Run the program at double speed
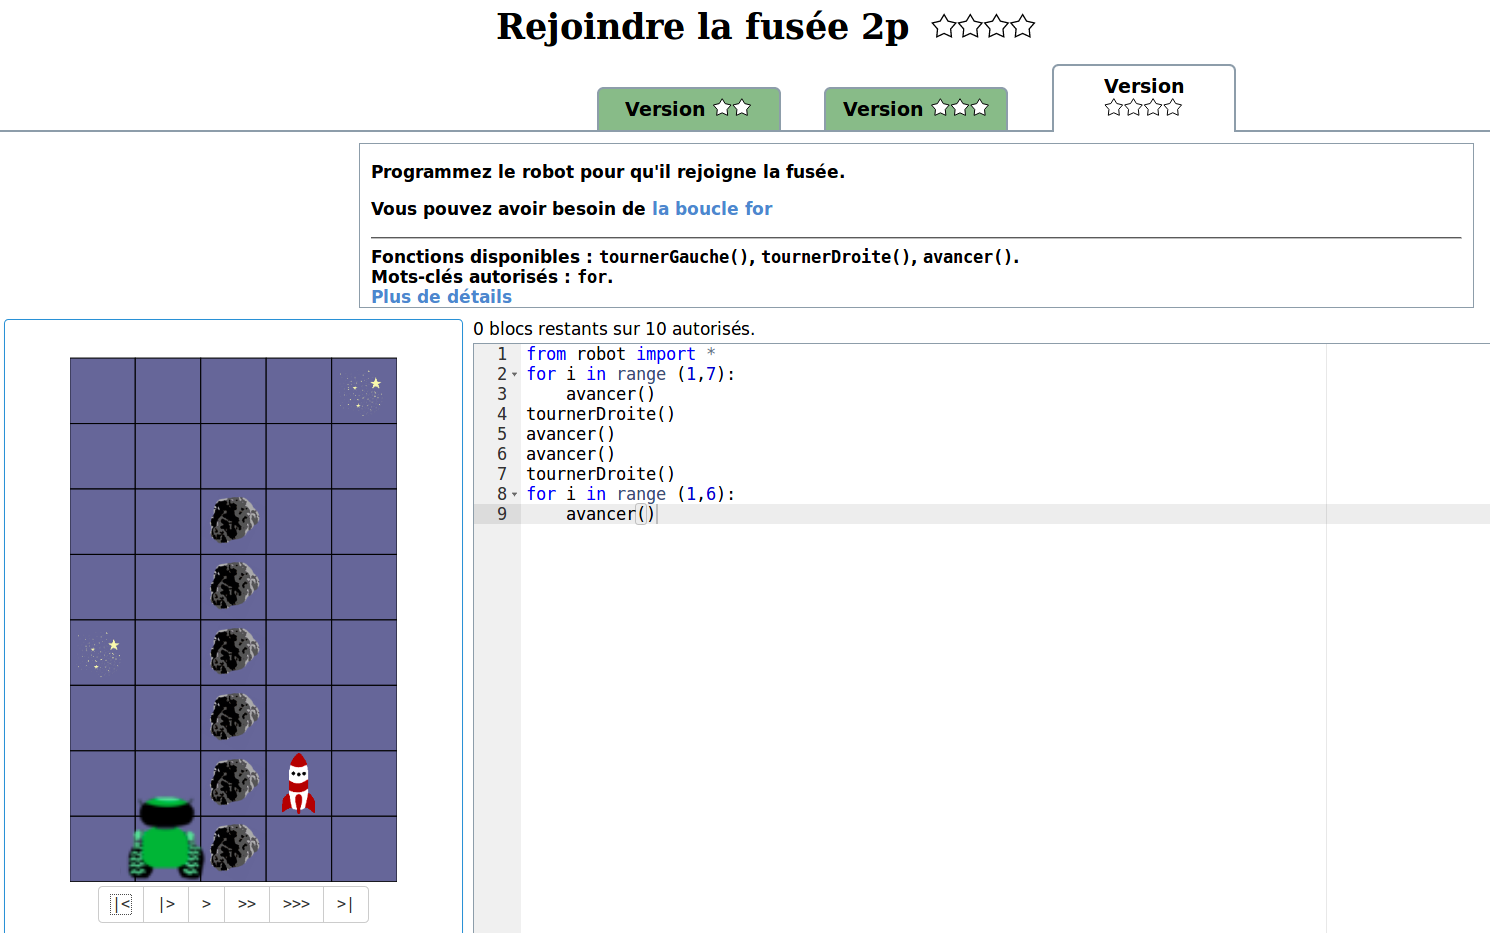This screenshot has height=933, width=1490. (x=247, y=904)
